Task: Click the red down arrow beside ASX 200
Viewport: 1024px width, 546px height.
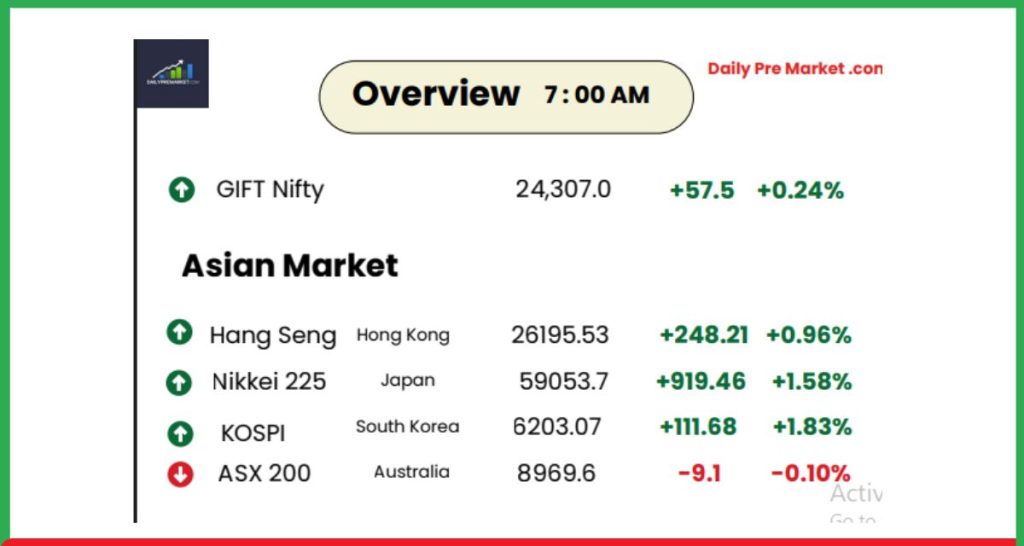Action: [x=179, y=474]
